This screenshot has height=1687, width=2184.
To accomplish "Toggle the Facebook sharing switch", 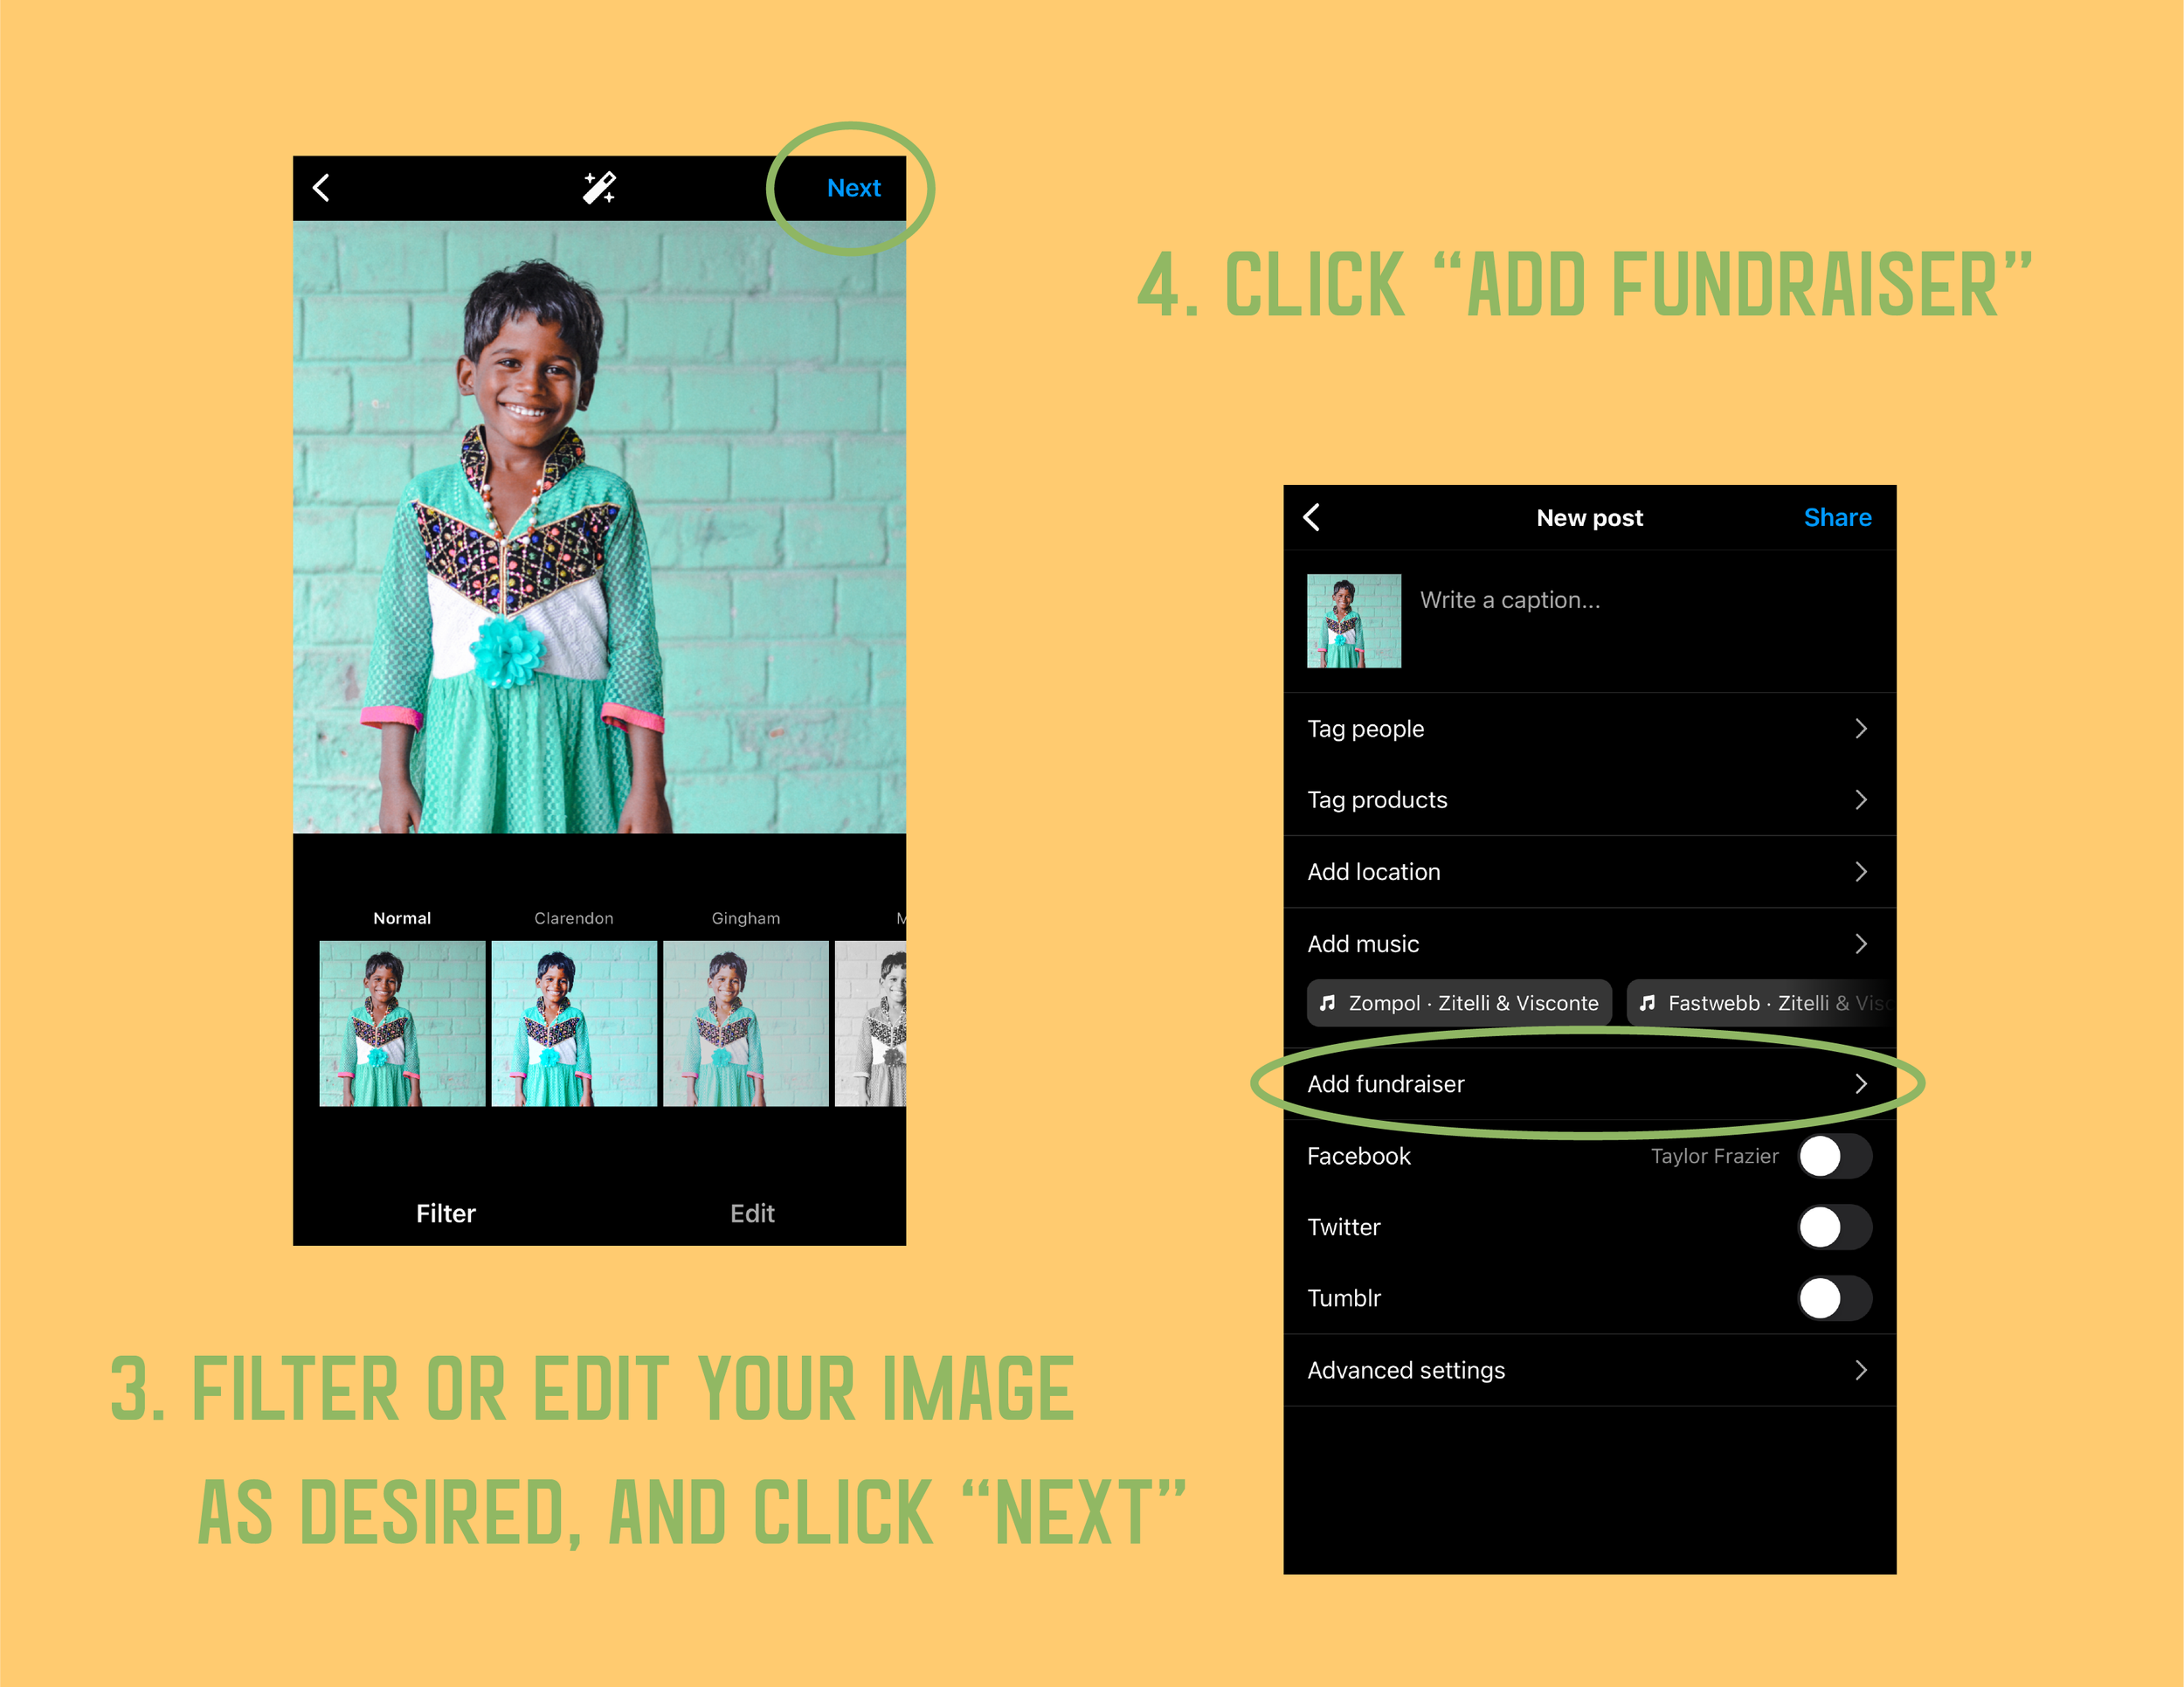I will point(1834,1156).
